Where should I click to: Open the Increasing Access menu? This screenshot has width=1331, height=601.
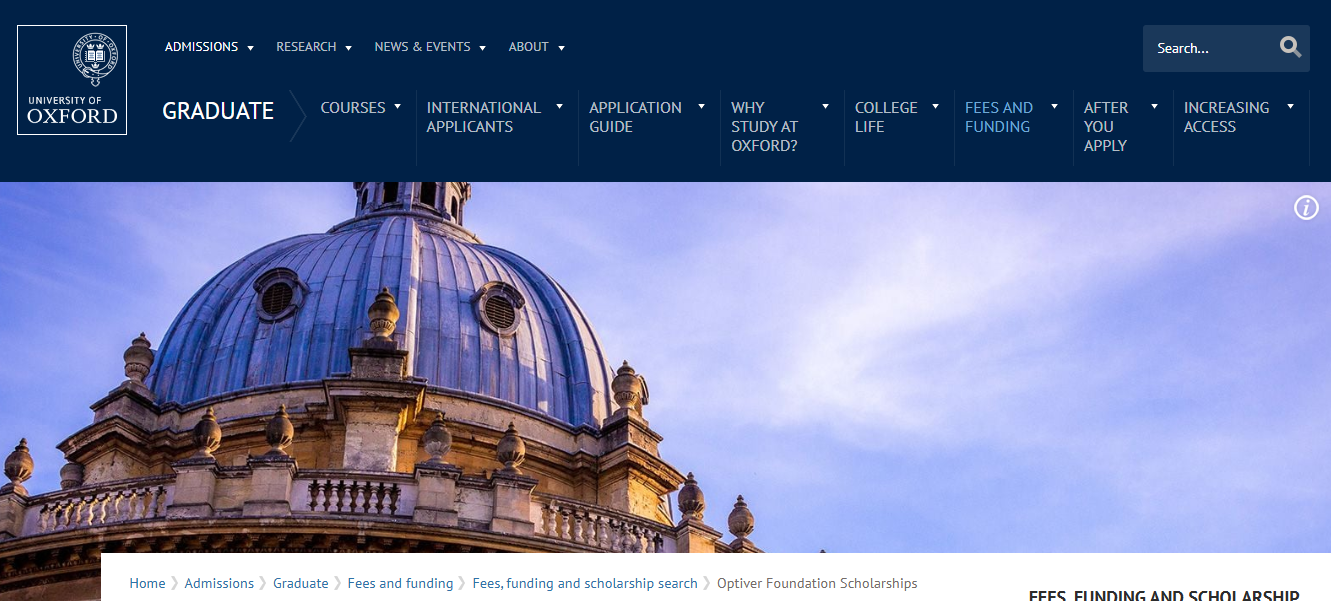(x=1226, y=117)
